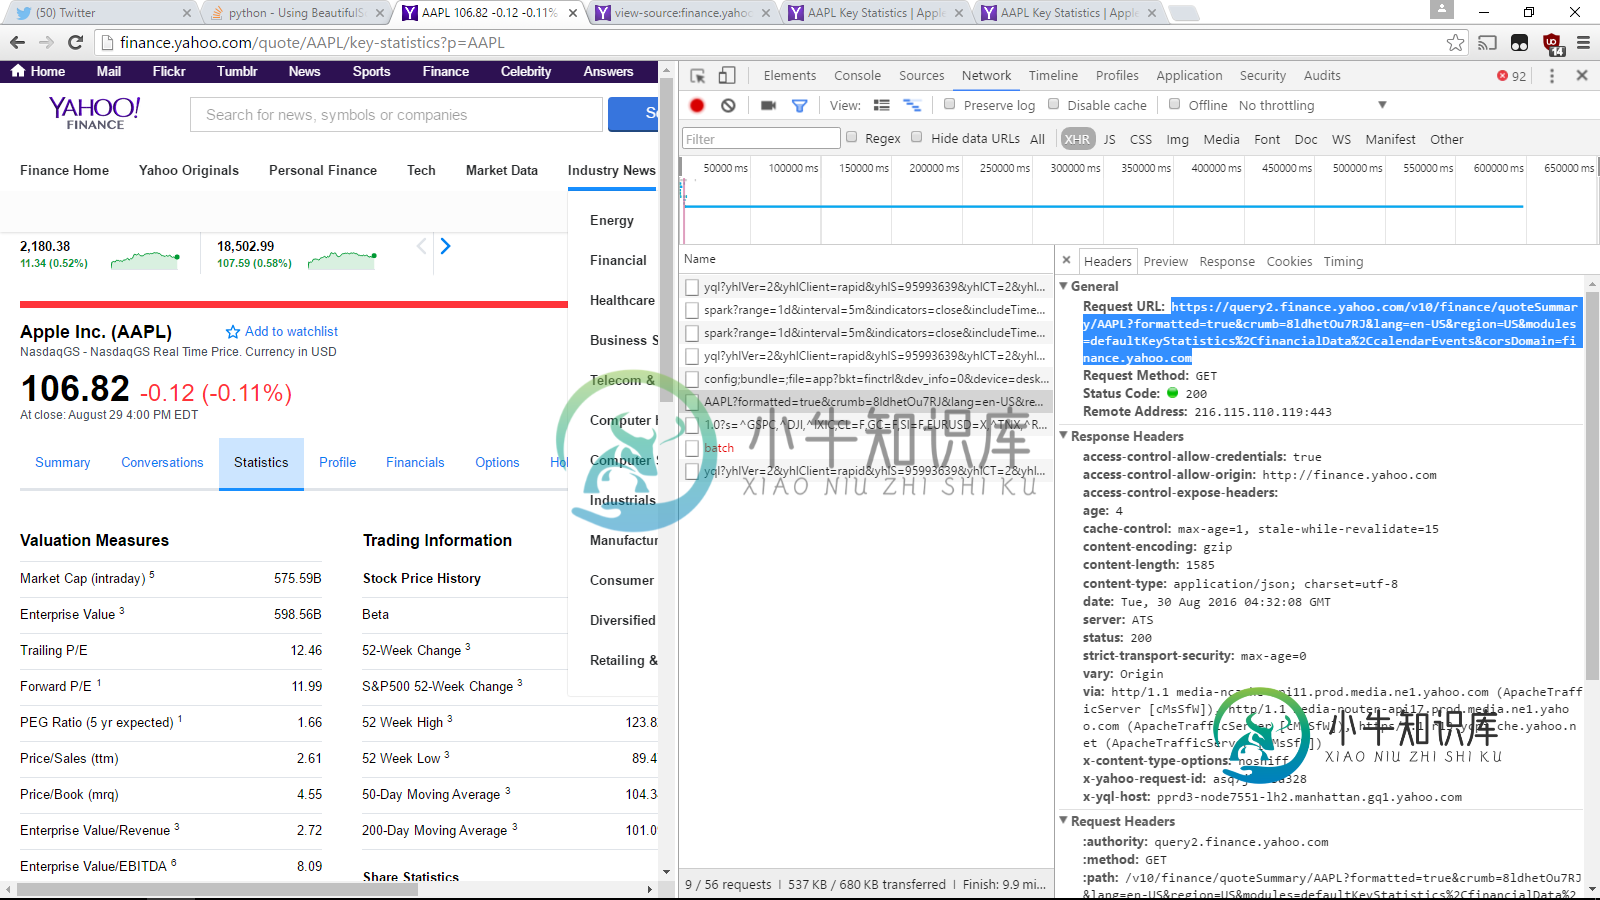This screenshot has height=900, width=1600.
Task: Open the Chrome menu hamburger icon
Action: [1583, 42]
